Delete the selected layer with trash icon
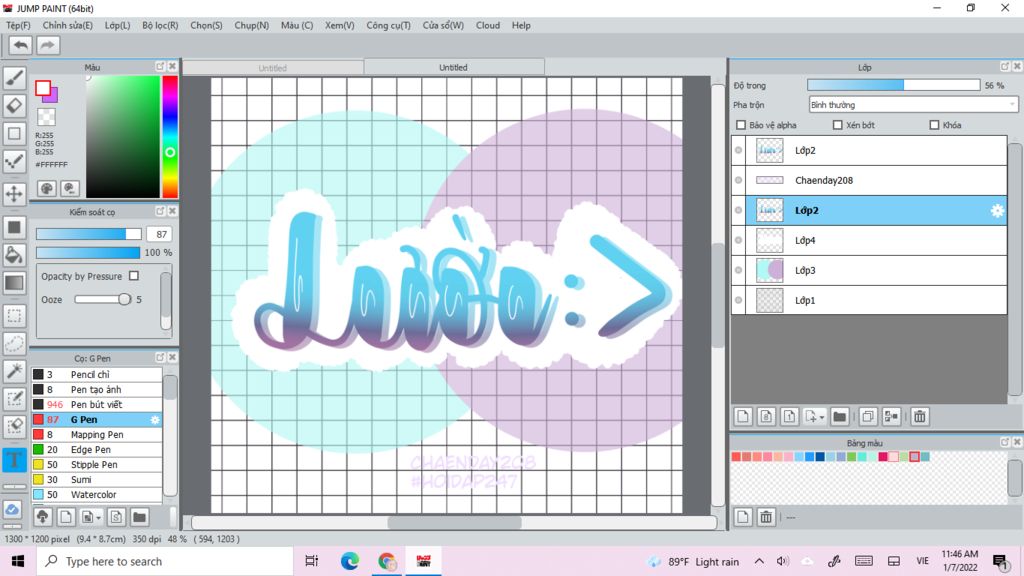 (x=920, y=416)
